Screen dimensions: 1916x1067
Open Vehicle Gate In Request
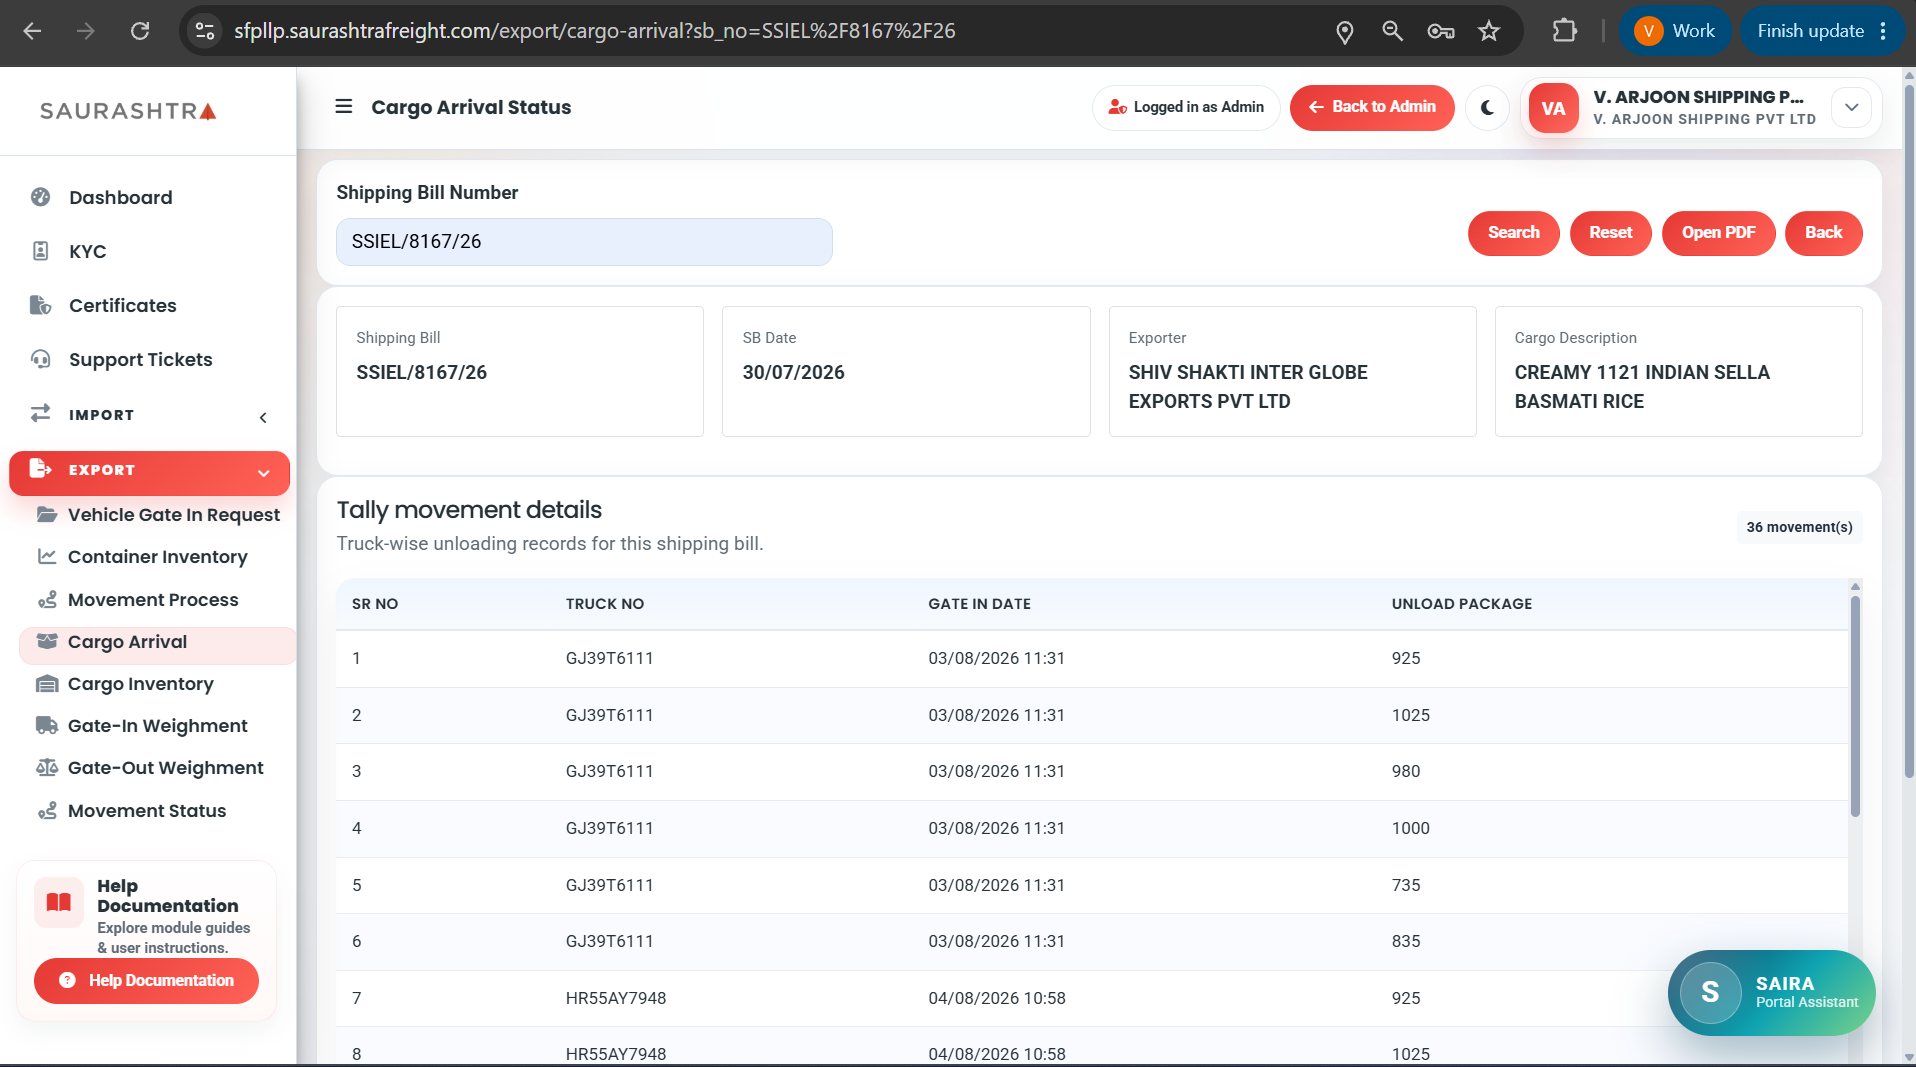173,514
